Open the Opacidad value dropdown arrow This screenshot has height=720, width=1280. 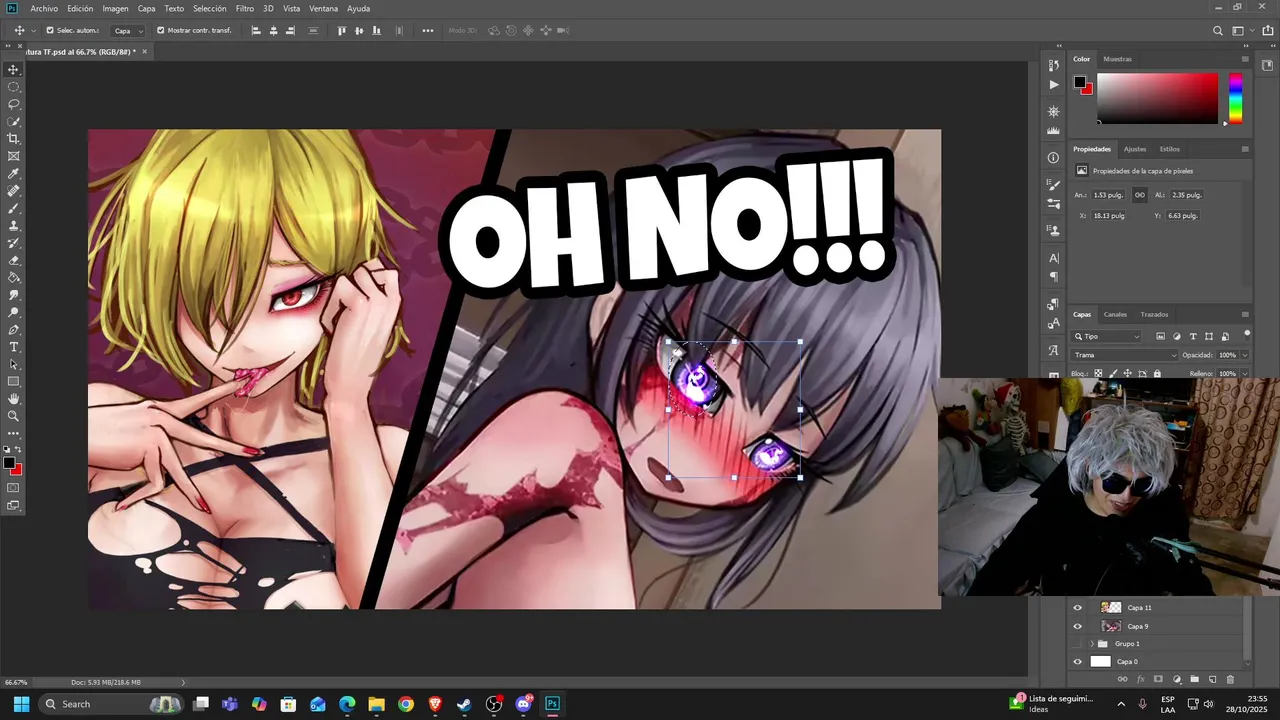click(x=1243, y=355)
